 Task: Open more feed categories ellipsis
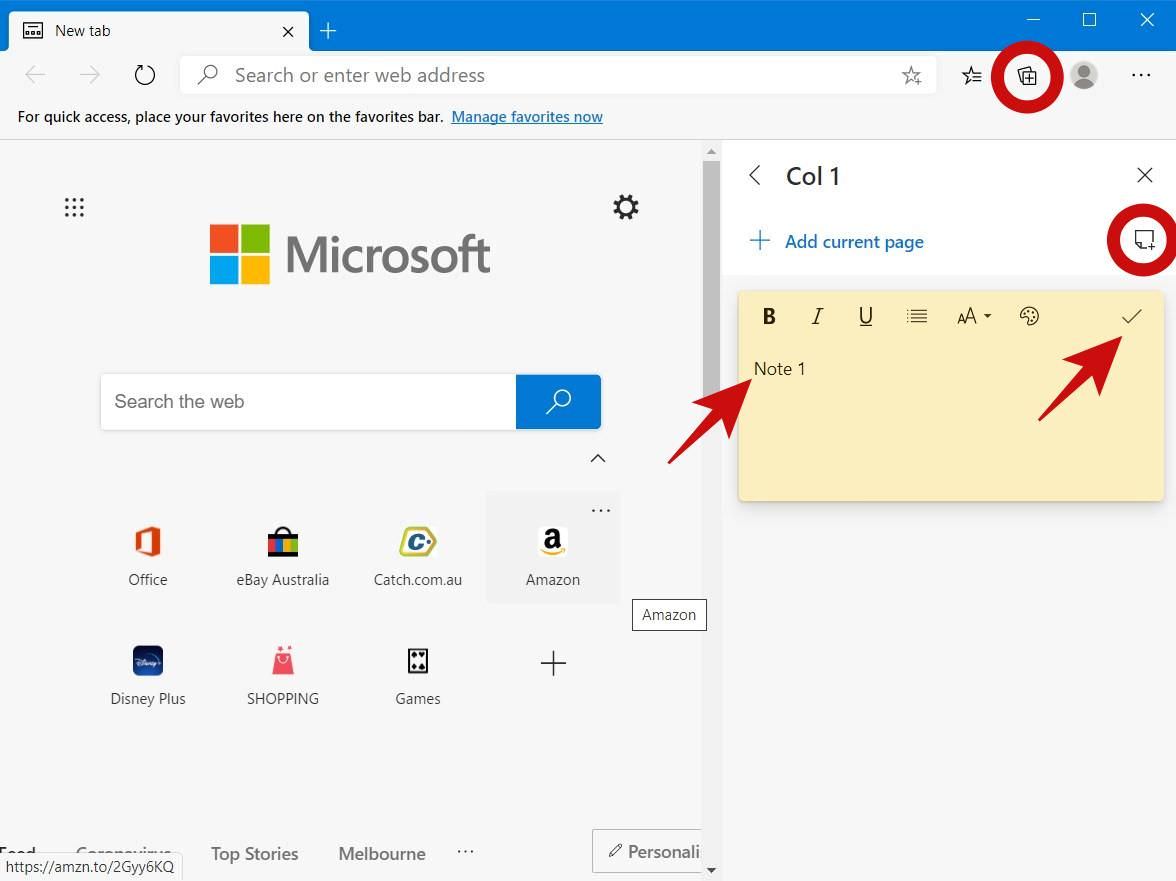(465, 851)
